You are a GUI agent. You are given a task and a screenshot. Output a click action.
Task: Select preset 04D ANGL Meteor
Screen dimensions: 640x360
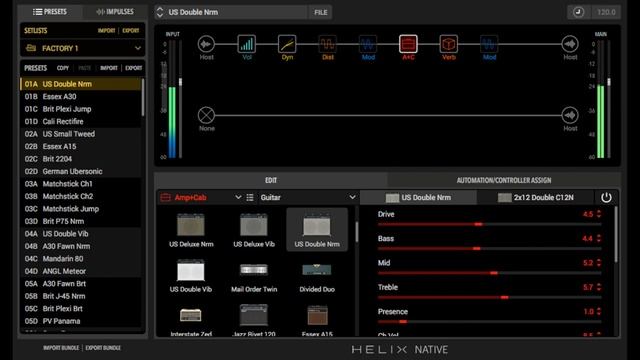pyautogui.click(x=81, y=271)
